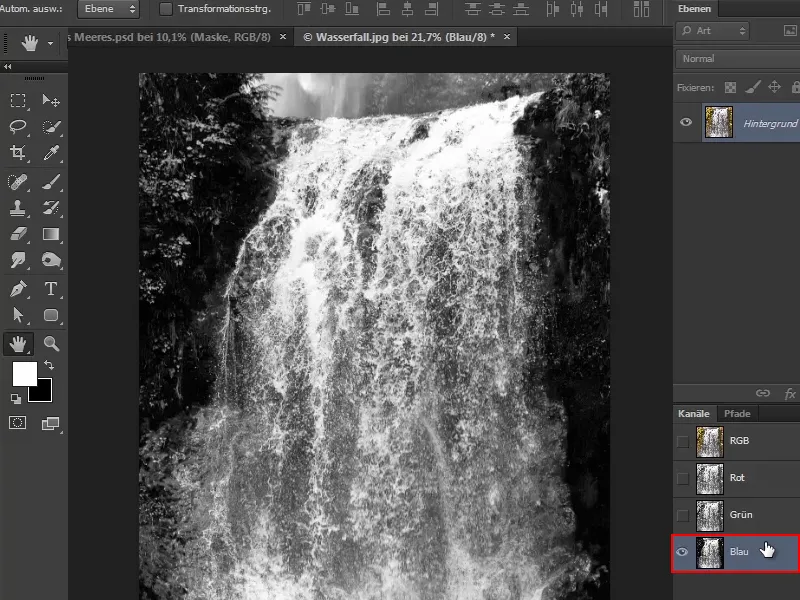Viewport: 800px width, 600px height.
Task: Select the Sponge tool
Action: 51,260
